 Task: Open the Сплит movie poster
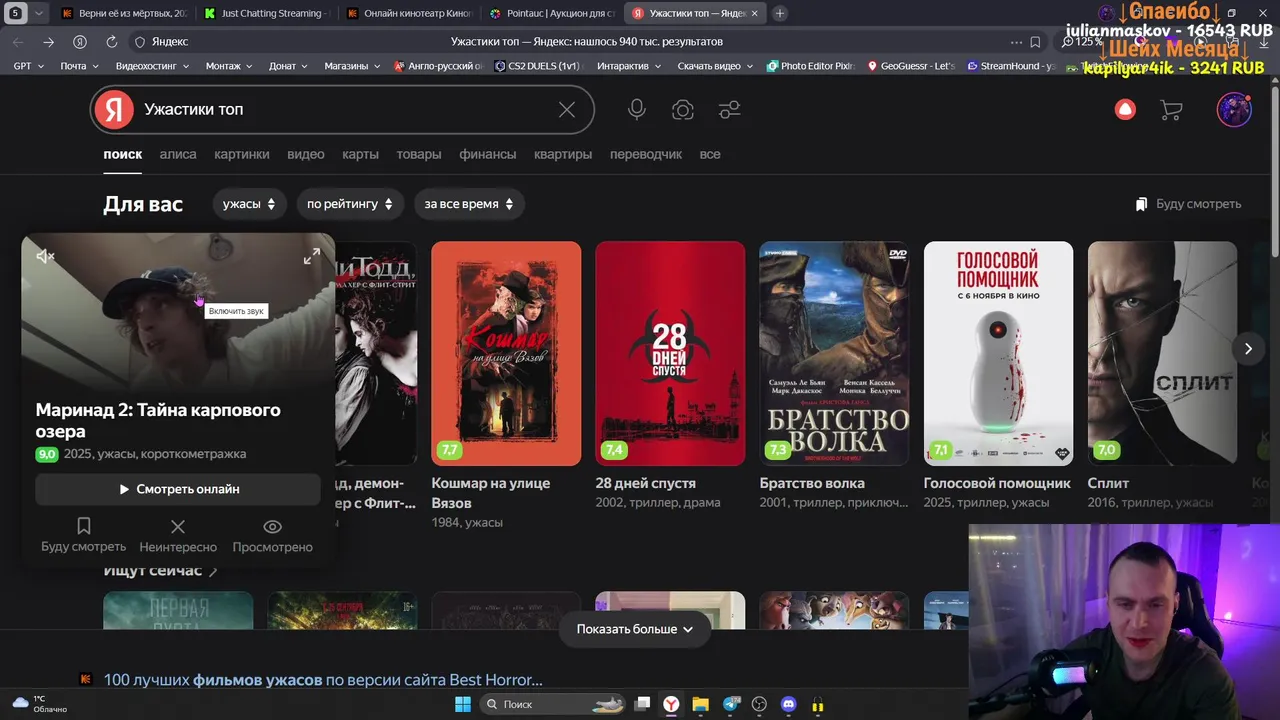(1162, 353)
